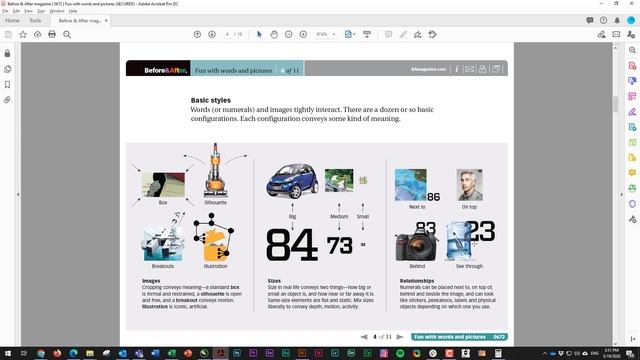This screenshot has width=640, height=360.
Task: Open the search tool in right pane
Action: pyautogui.click(x=632, y=50)
